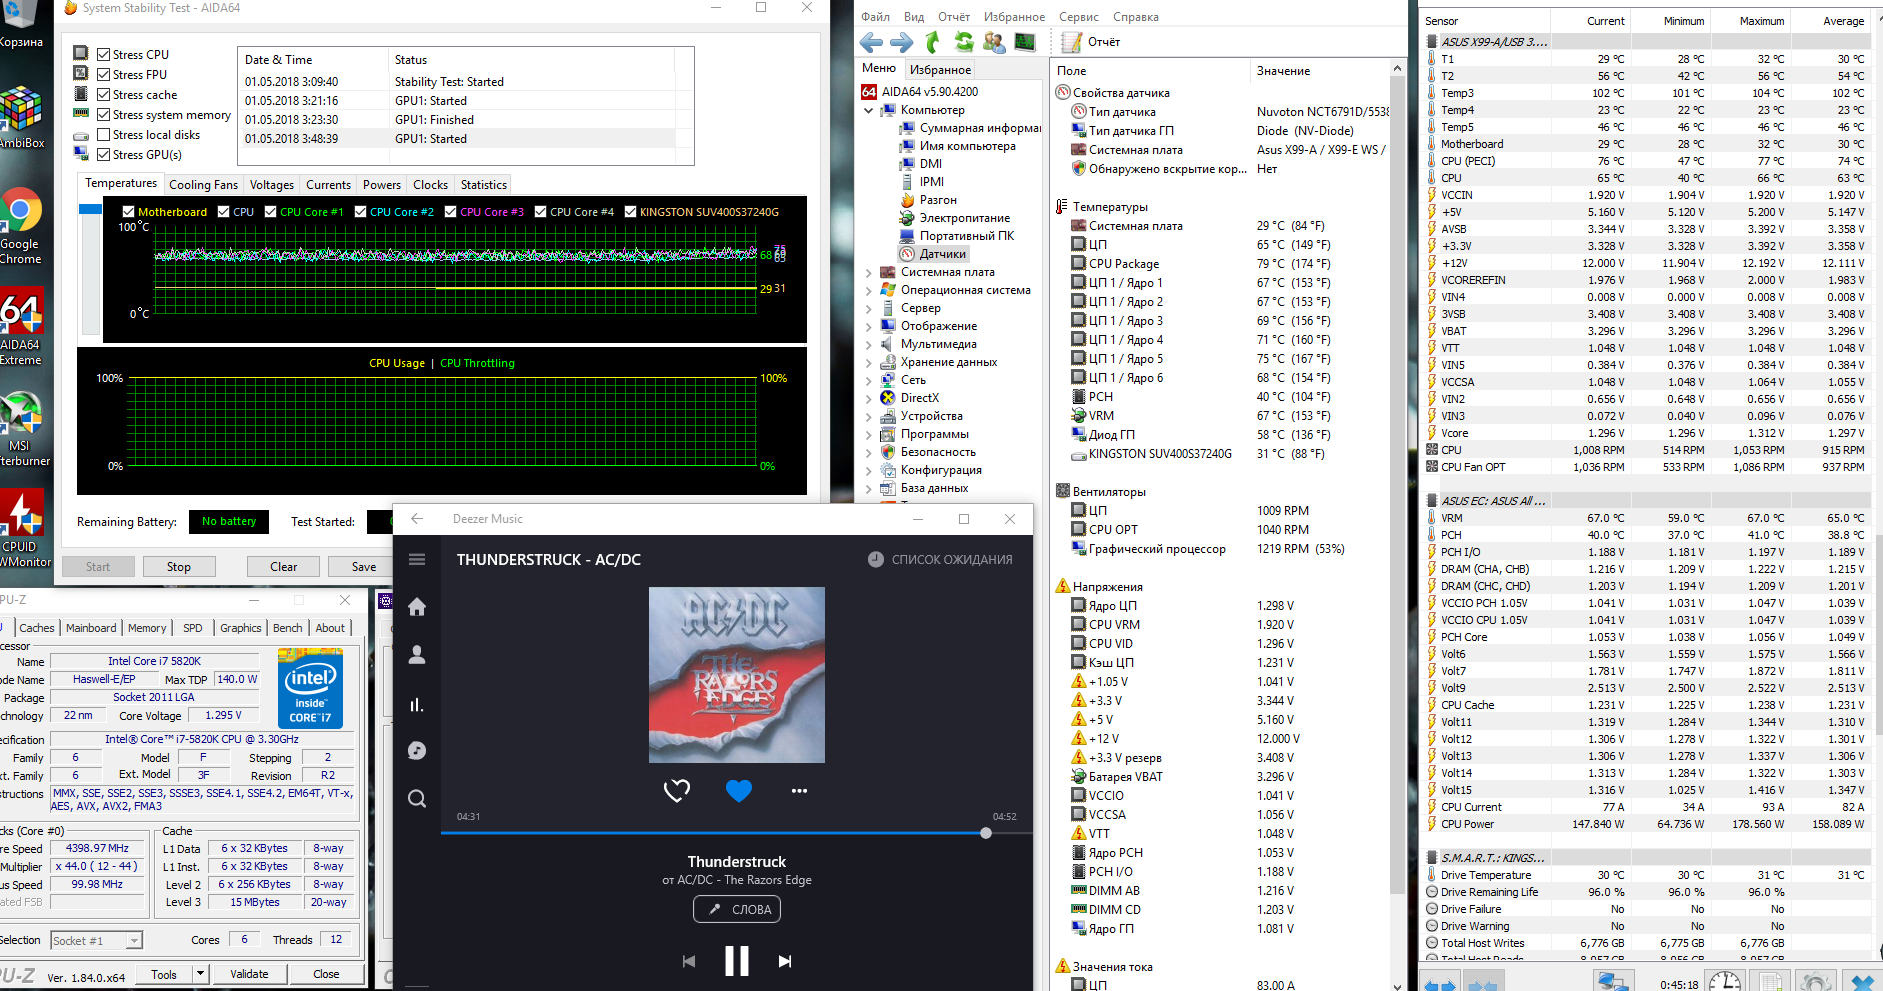Open Deezer search icon in sidebar
Image resolution: width=1883 pixels, height=991 pixels.
pos(417,799)
